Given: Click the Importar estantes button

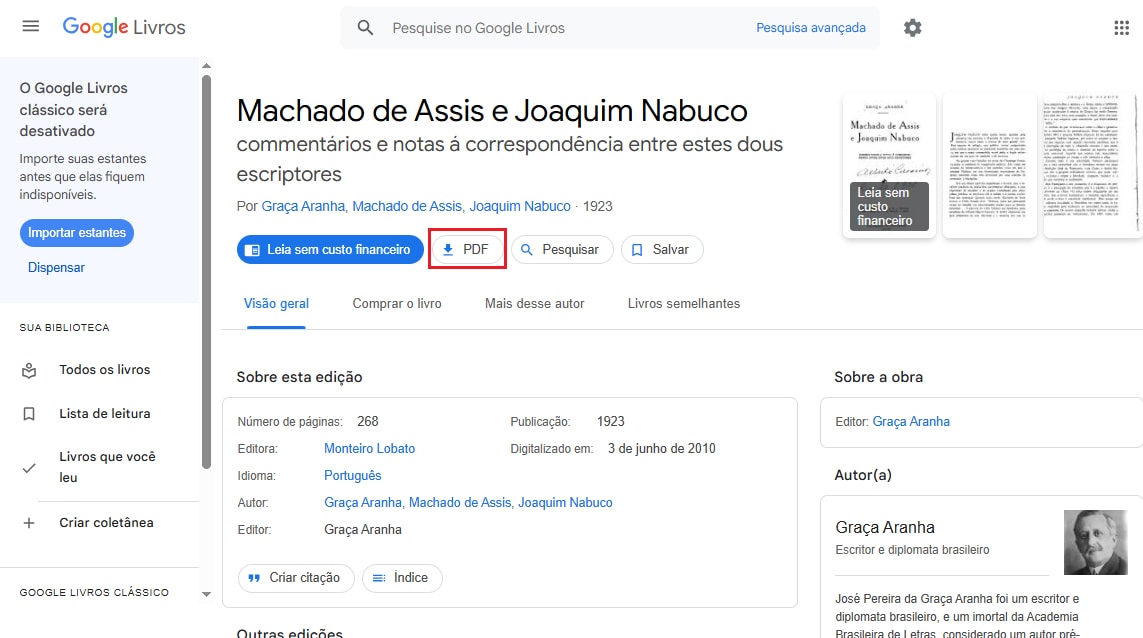Looking at the screenshot, I should pyautogui.click(x=76, y=232).
